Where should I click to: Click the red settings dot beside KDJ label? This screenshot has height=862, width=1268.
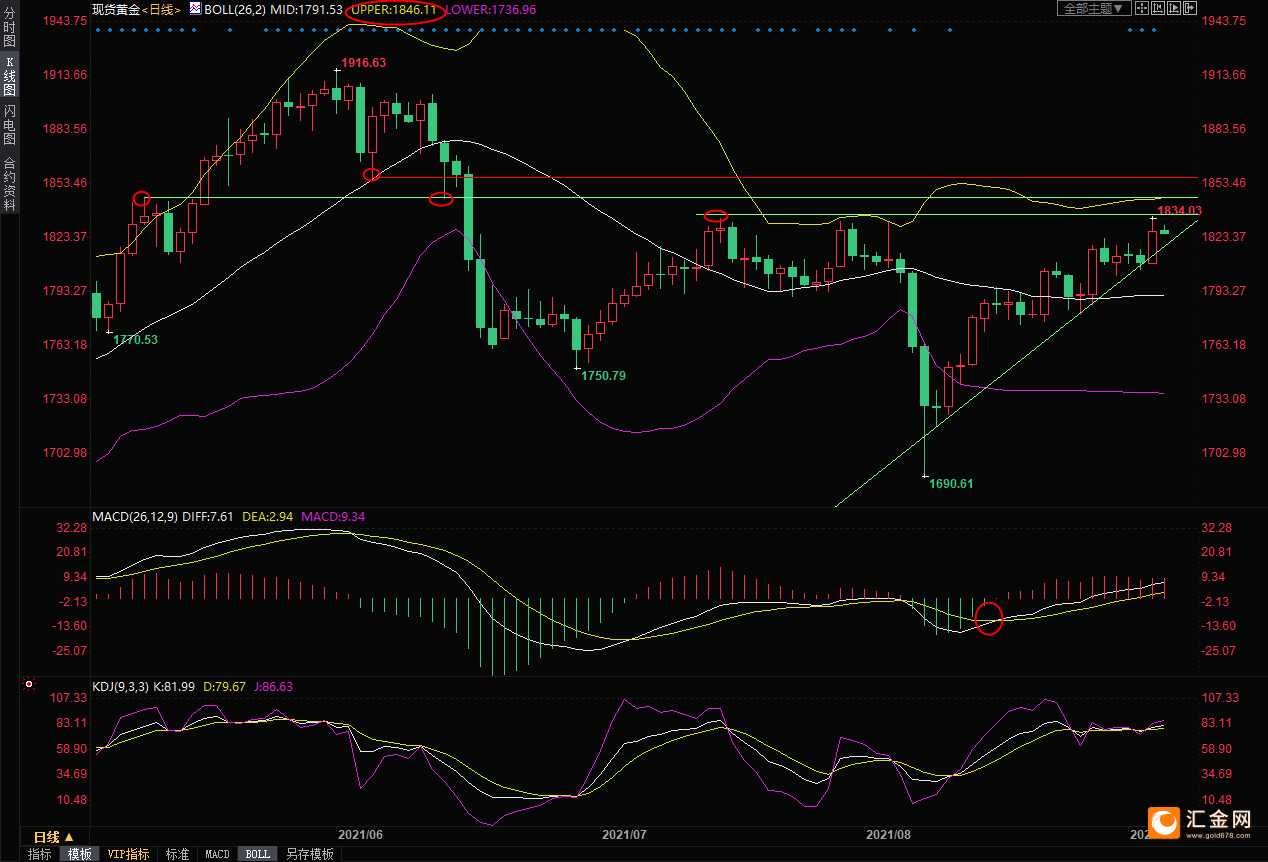pos(28,685)
